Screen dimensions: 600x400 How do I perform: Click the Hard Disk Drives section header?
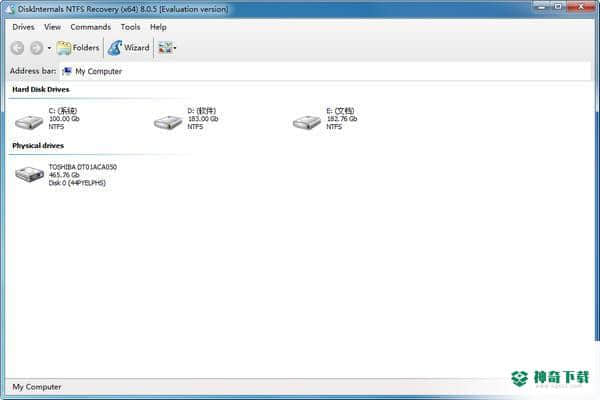click(41, 89)
